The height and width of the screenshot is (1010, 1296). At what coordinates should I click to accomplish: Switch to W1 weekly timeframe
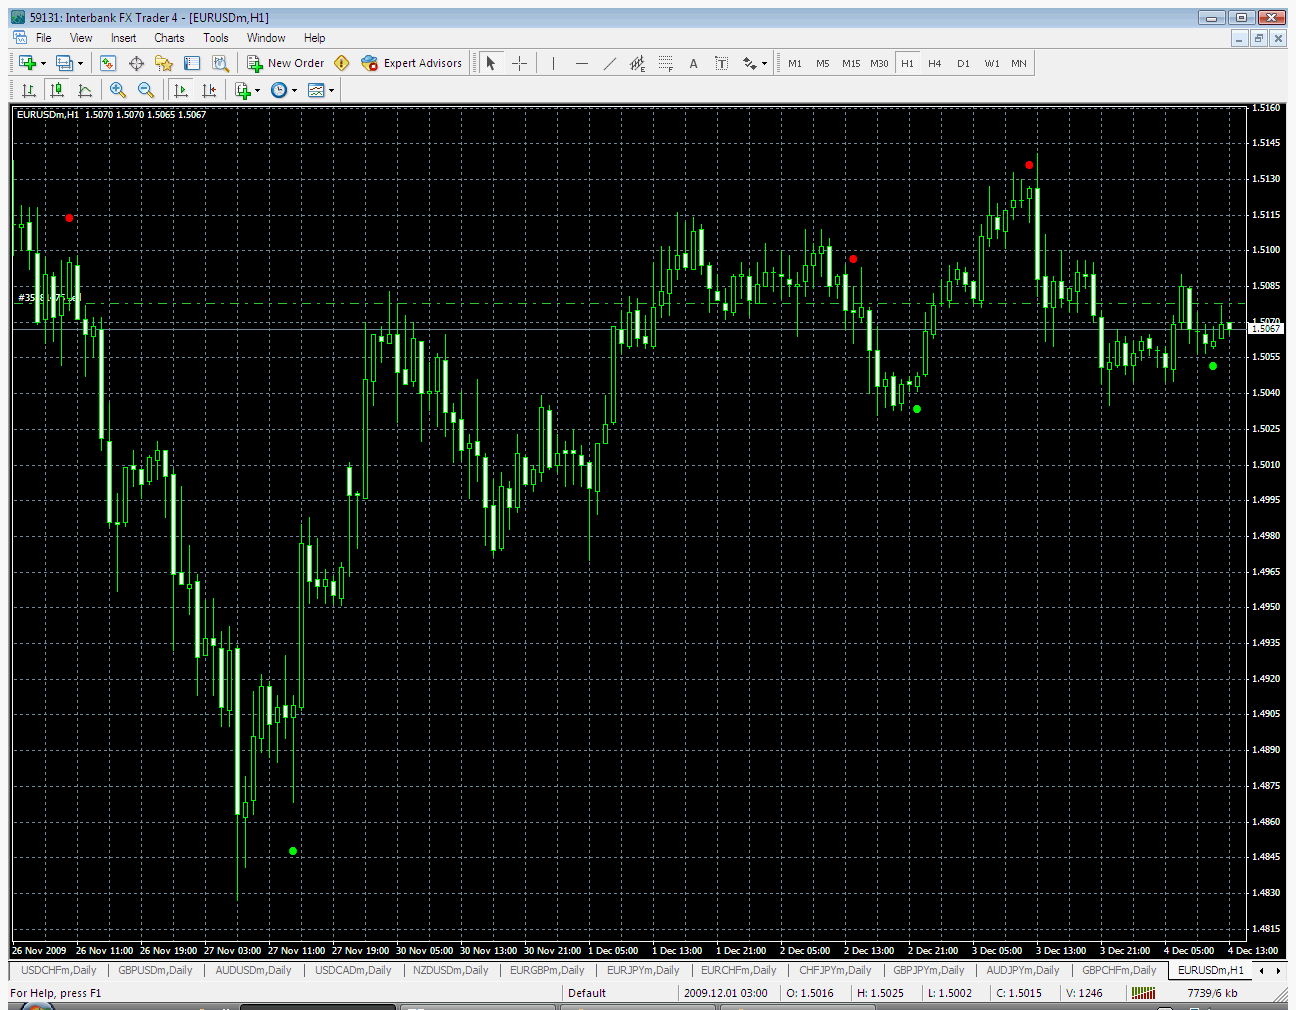point(991,63)
